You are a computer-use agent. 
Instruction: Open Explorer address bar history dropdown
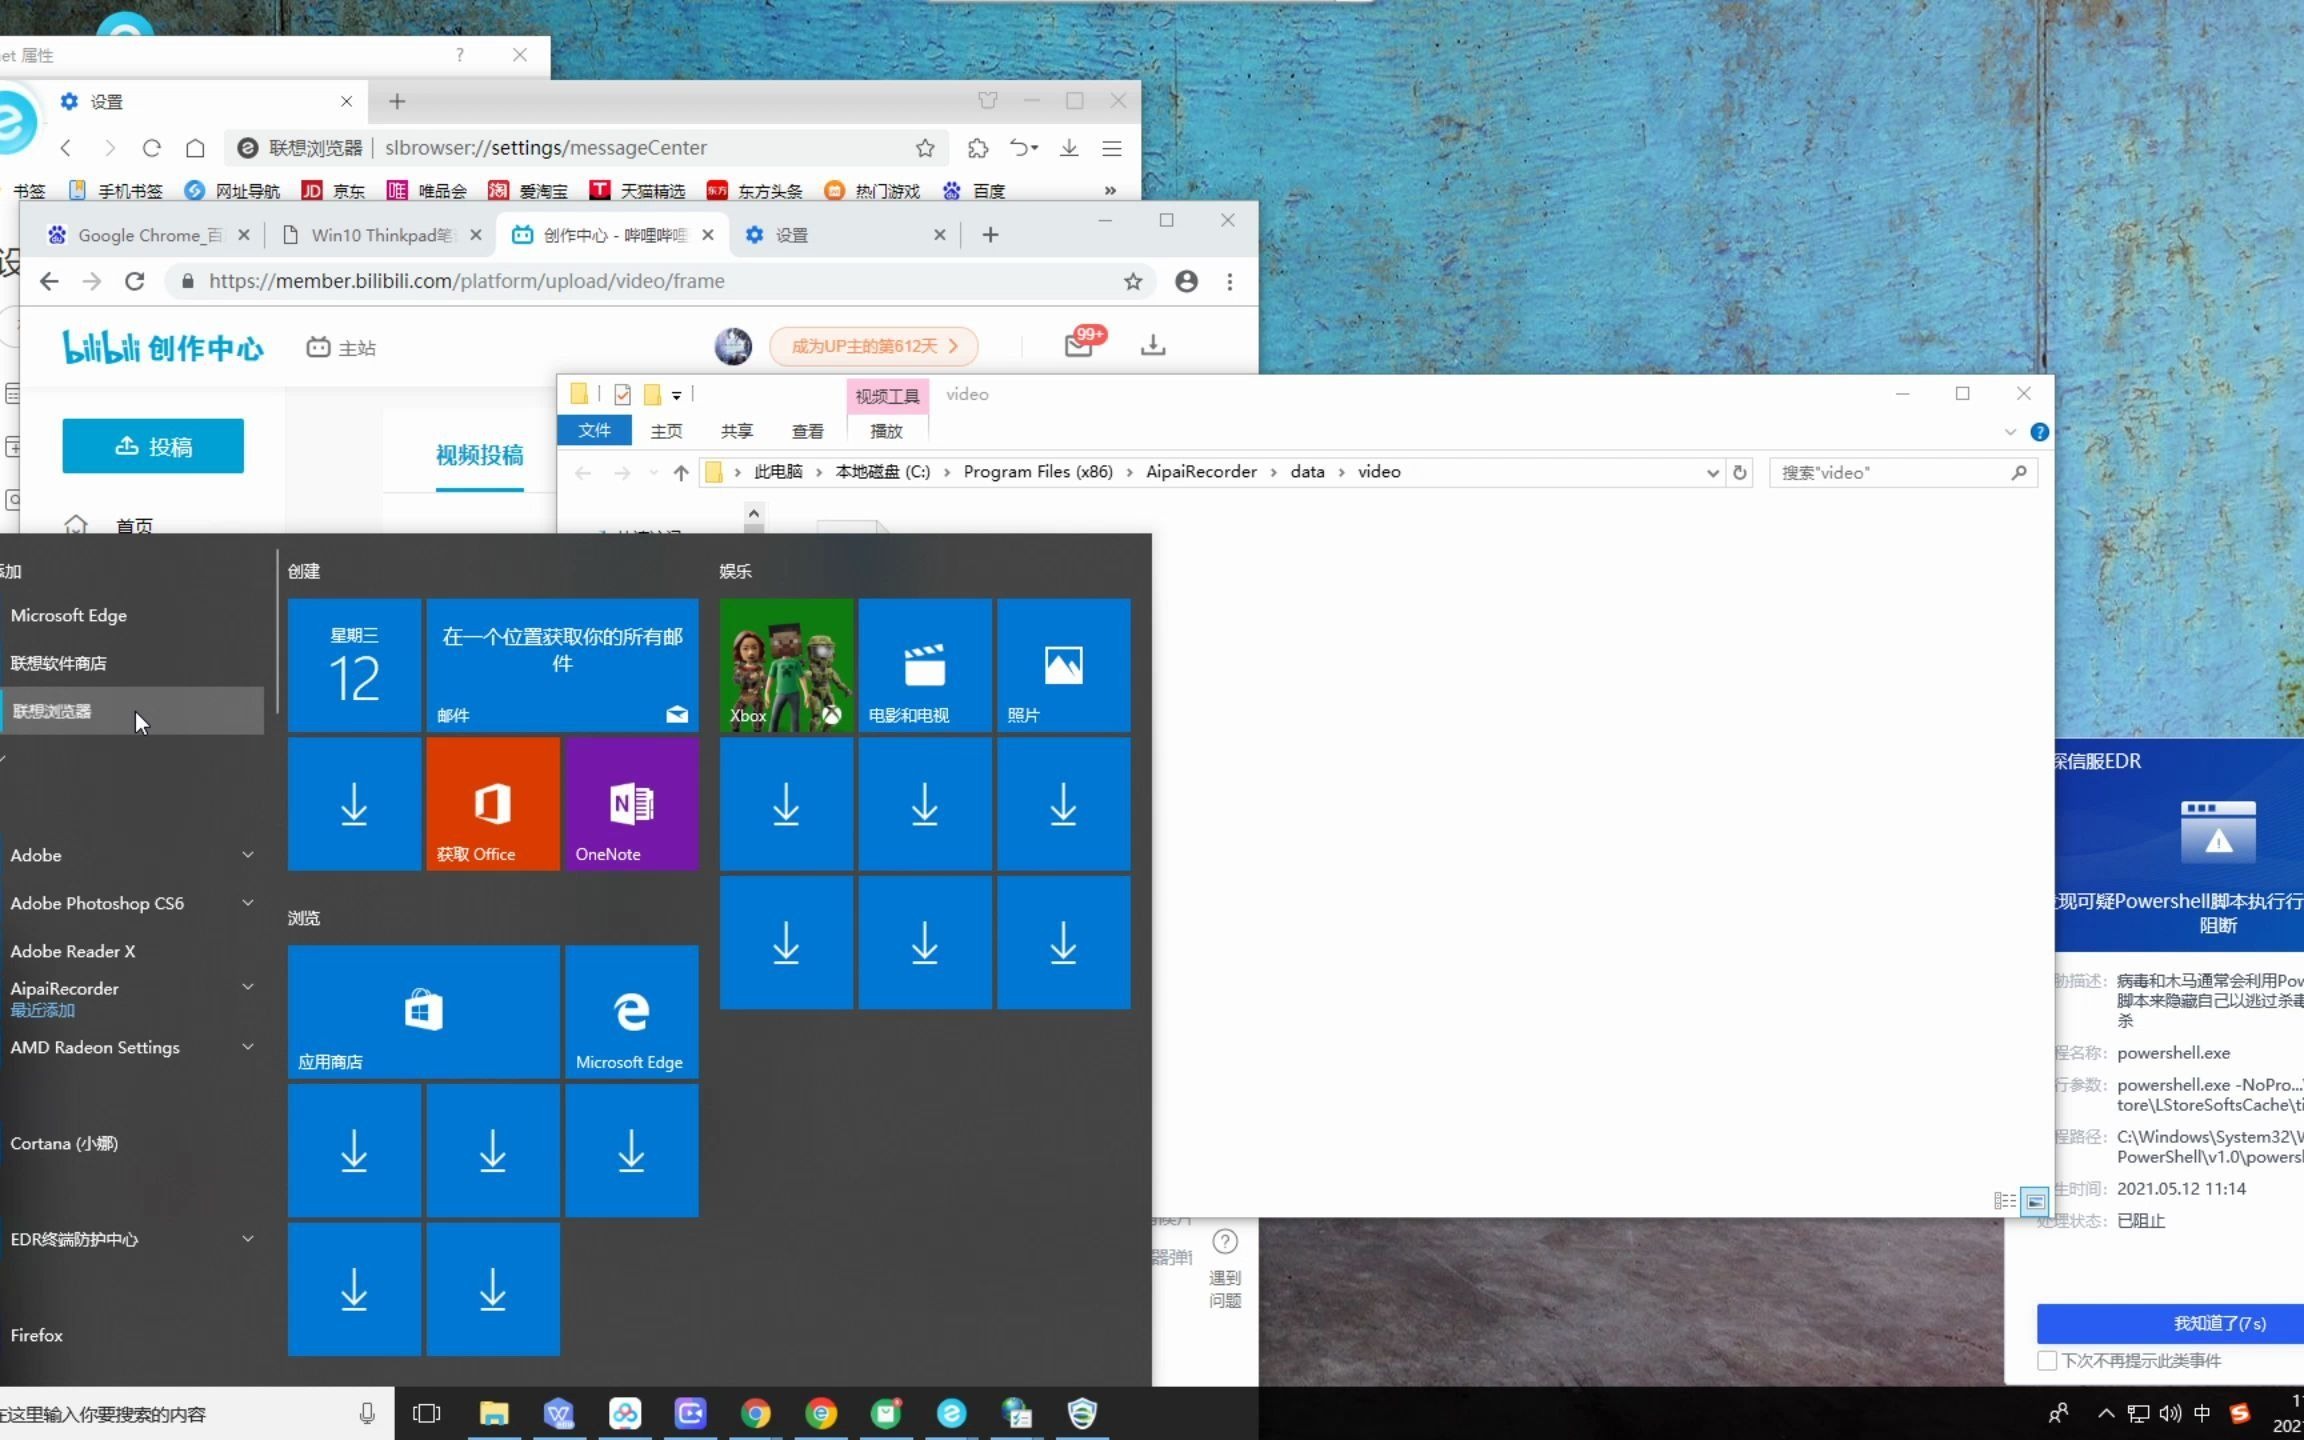(1712, 472)
